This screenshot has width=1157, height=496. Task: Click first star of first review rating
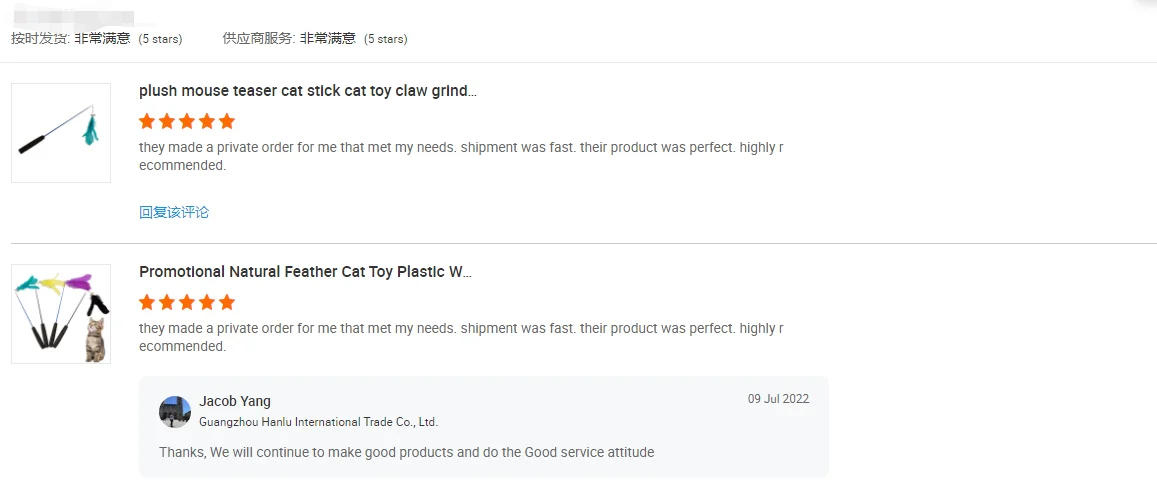[147, 121]
